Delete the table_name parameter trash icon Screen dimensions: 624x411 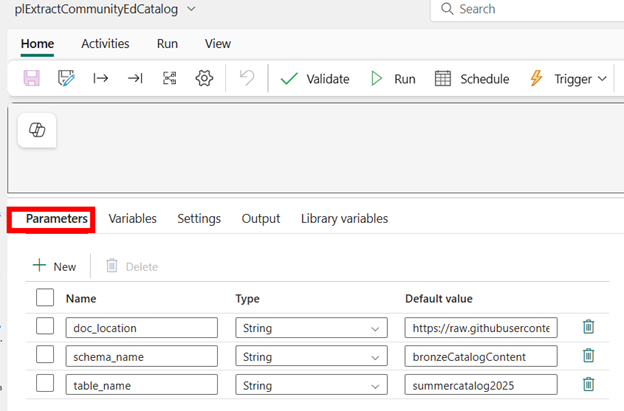pyautogui.click(x=589, y=384)
